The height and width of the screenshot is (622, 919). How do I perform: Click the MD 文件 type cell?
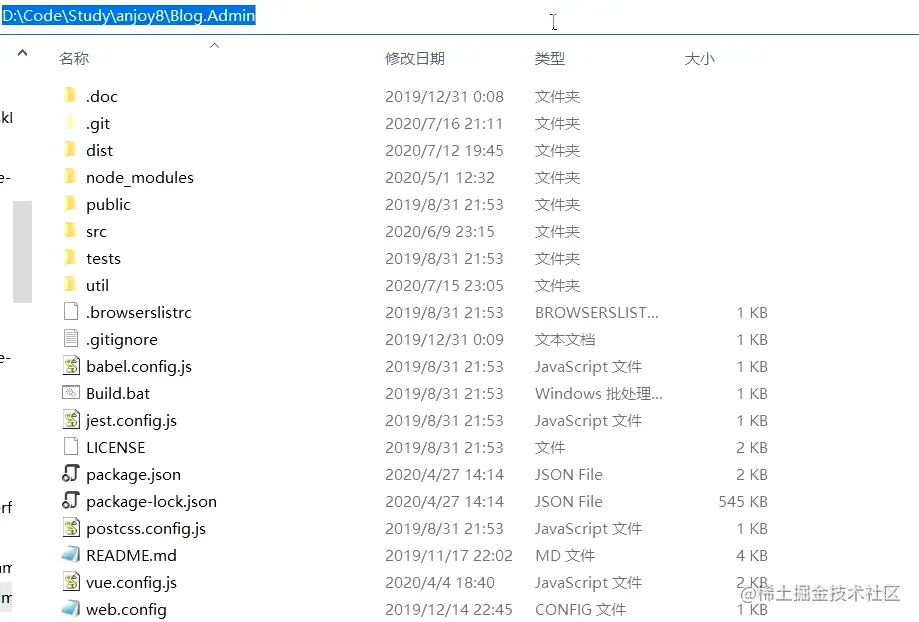pos(565,555)
